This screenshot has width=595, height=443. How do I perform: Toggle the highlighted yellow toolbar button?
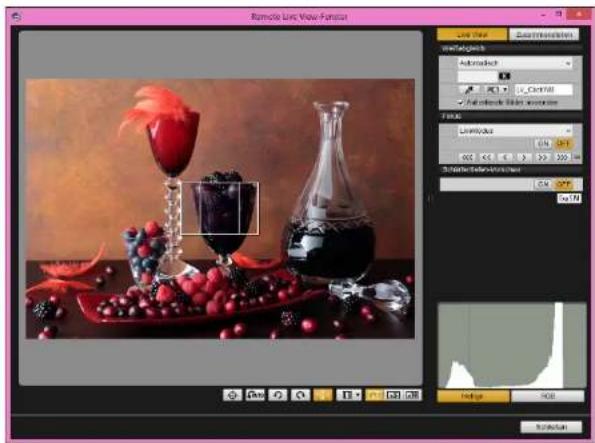323,395
